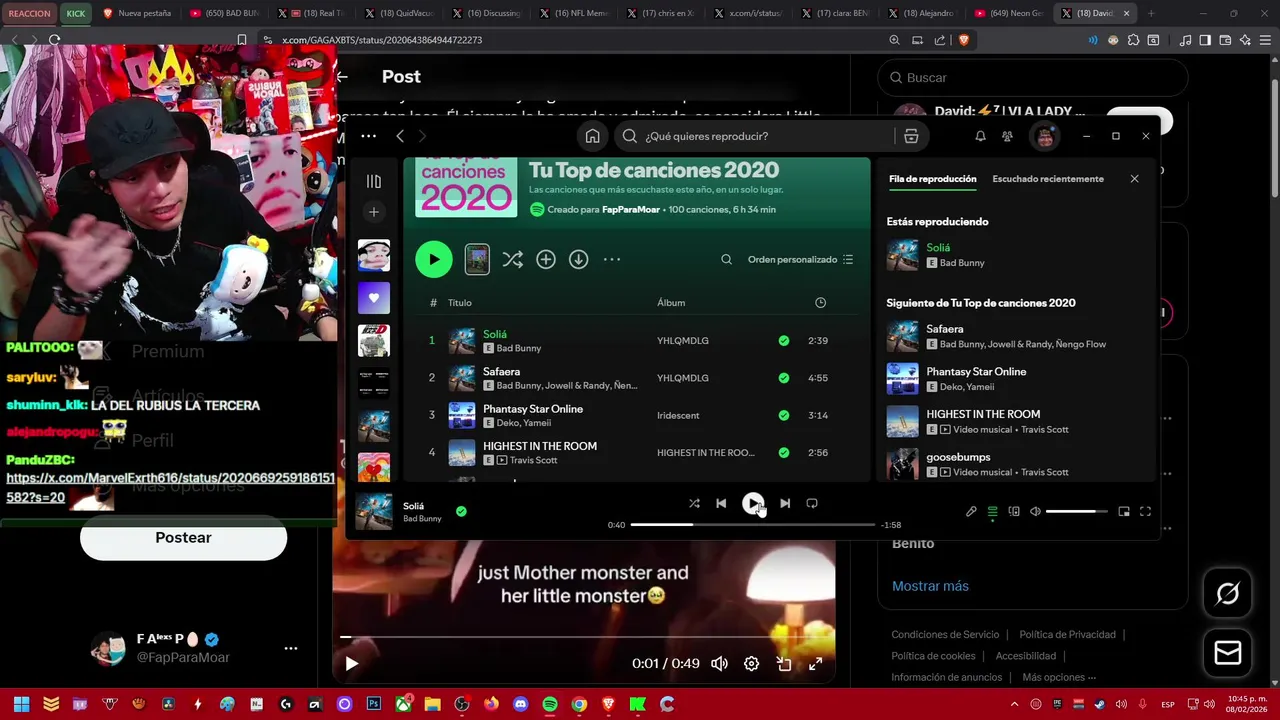
Task: Mute Spotify with speaker icon
Action: pyautogui.click(x=1035, y=511)
